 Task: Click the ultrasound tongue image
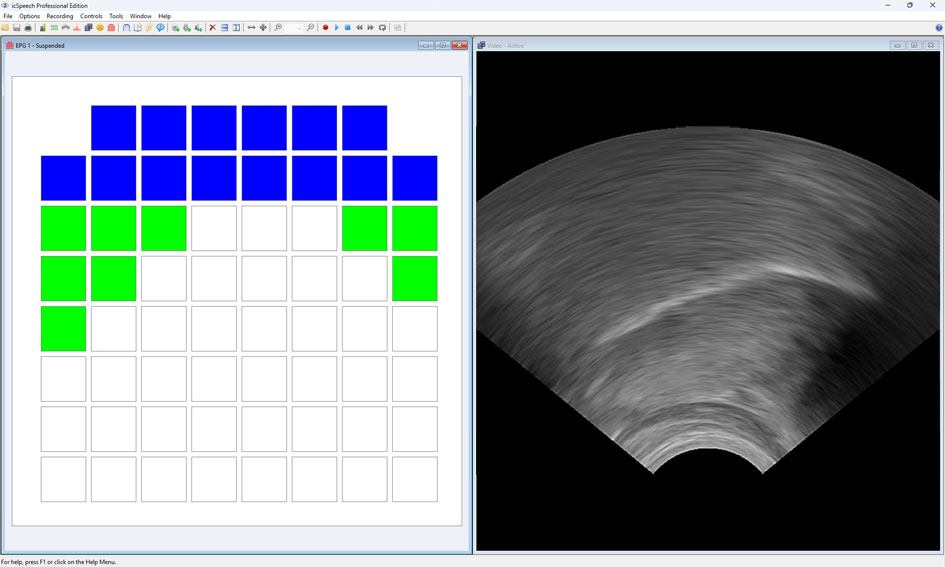pos(708,301)
